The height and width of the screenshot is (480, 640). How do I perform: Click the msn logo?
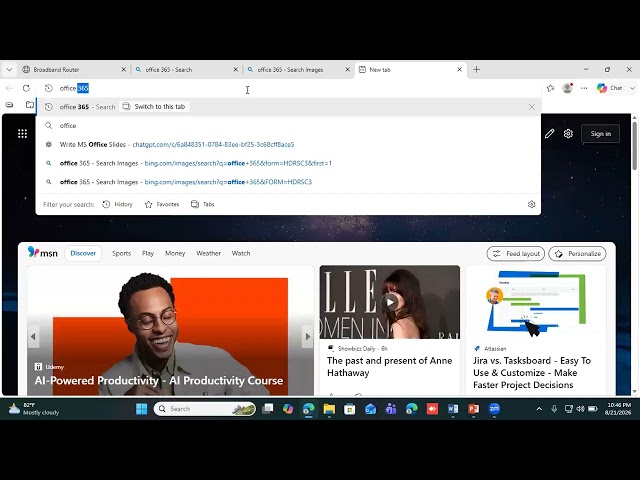(x=43, y=253)
